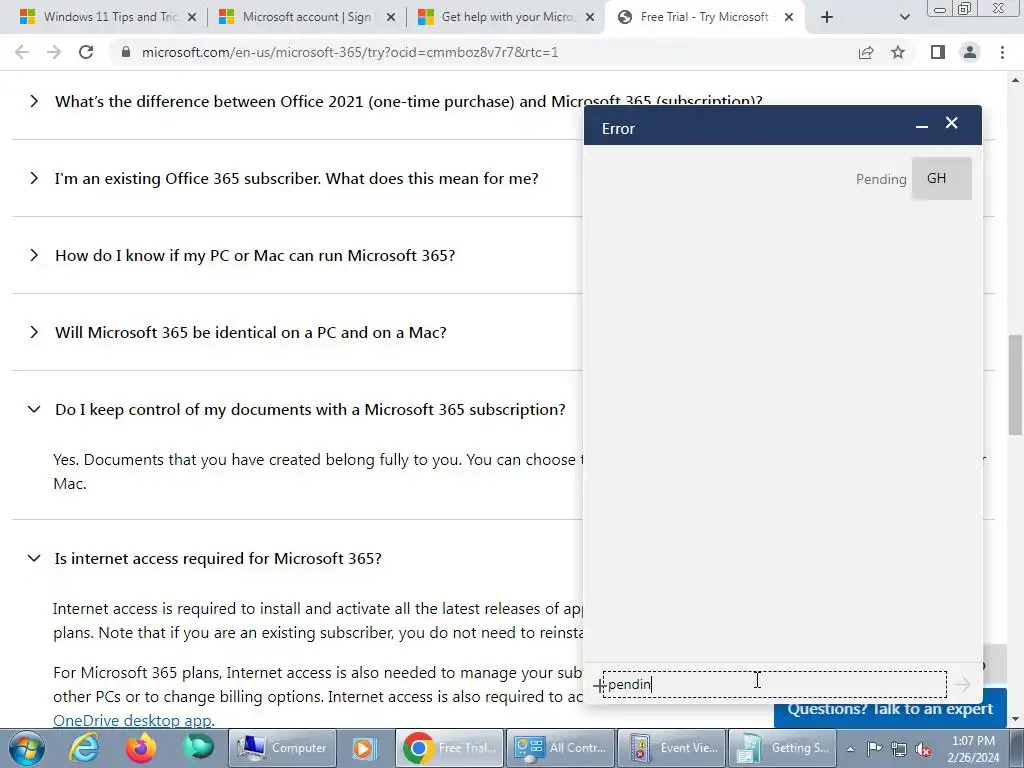The image size is (1024, 768).
Task: Click the scrollbar up arrow
Action: (x=1015, y=80)
